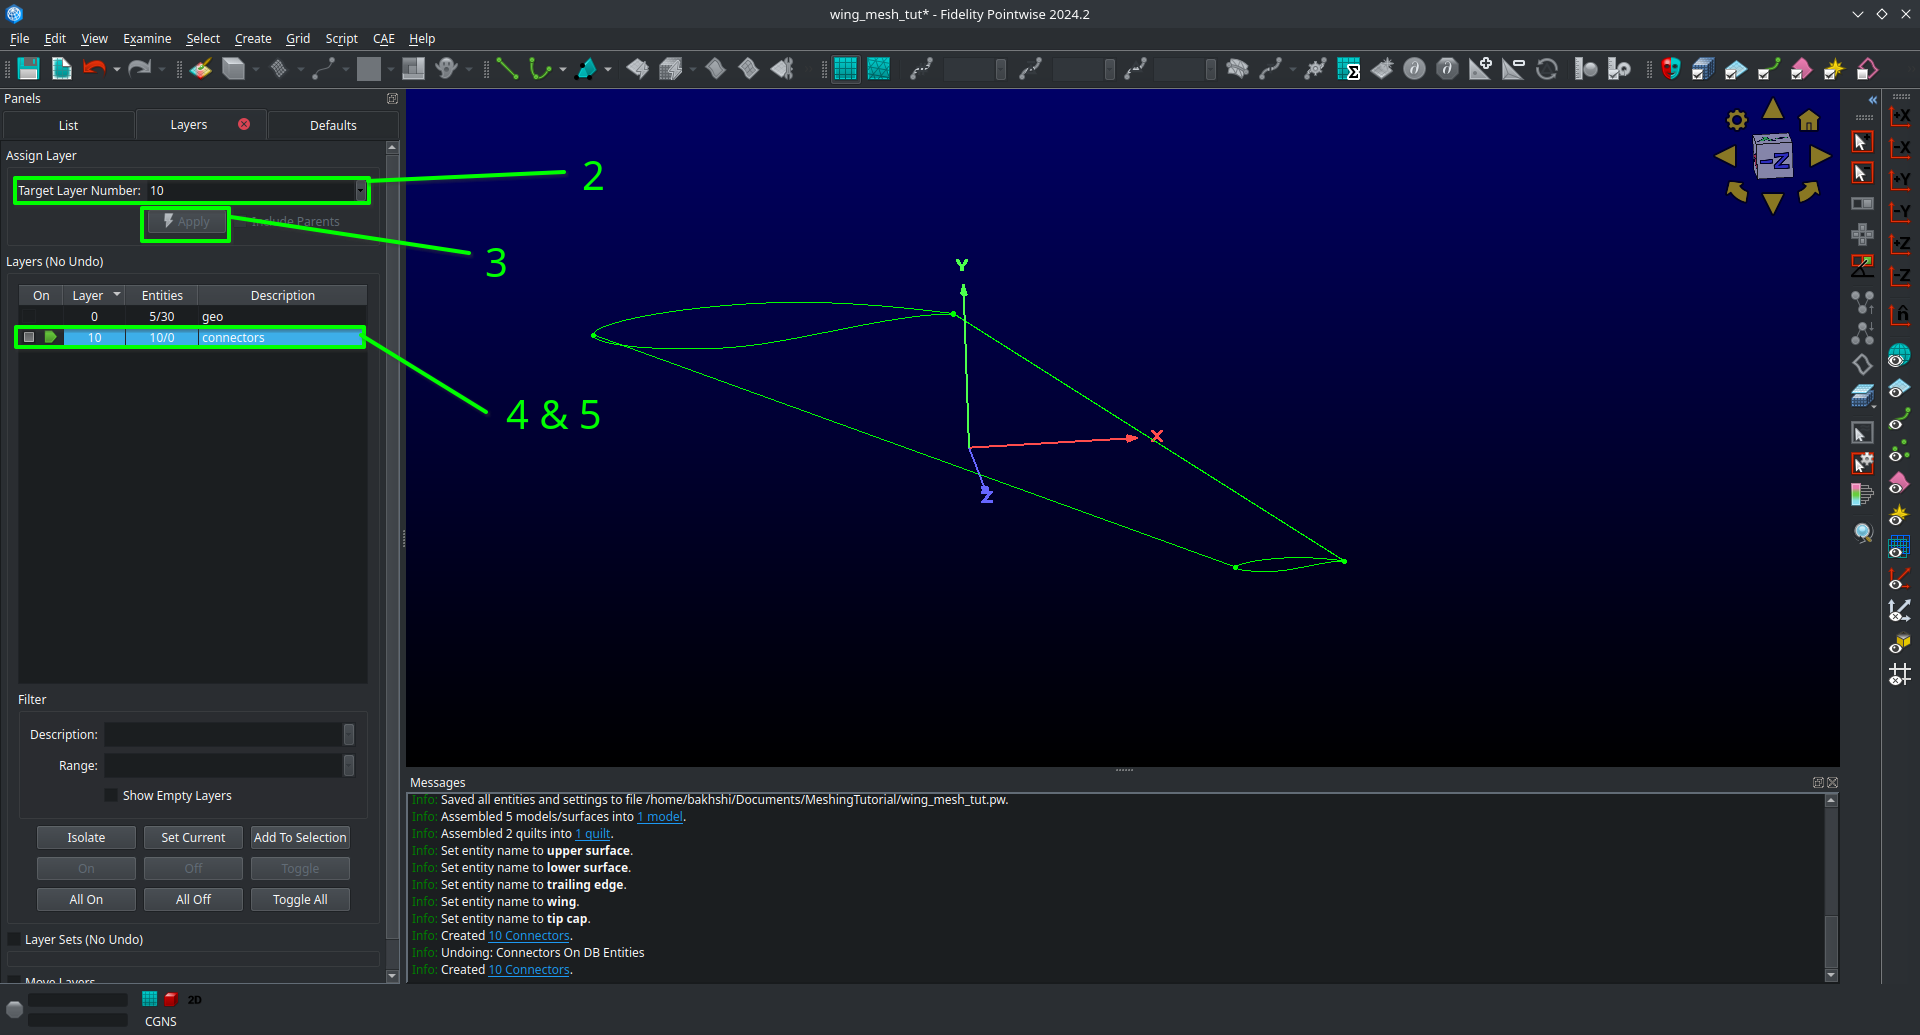The height and width of the screenshot is (1035, 1920).
Task: Click the unstructured mesh display icon
Action: click(x=878, y=68)
